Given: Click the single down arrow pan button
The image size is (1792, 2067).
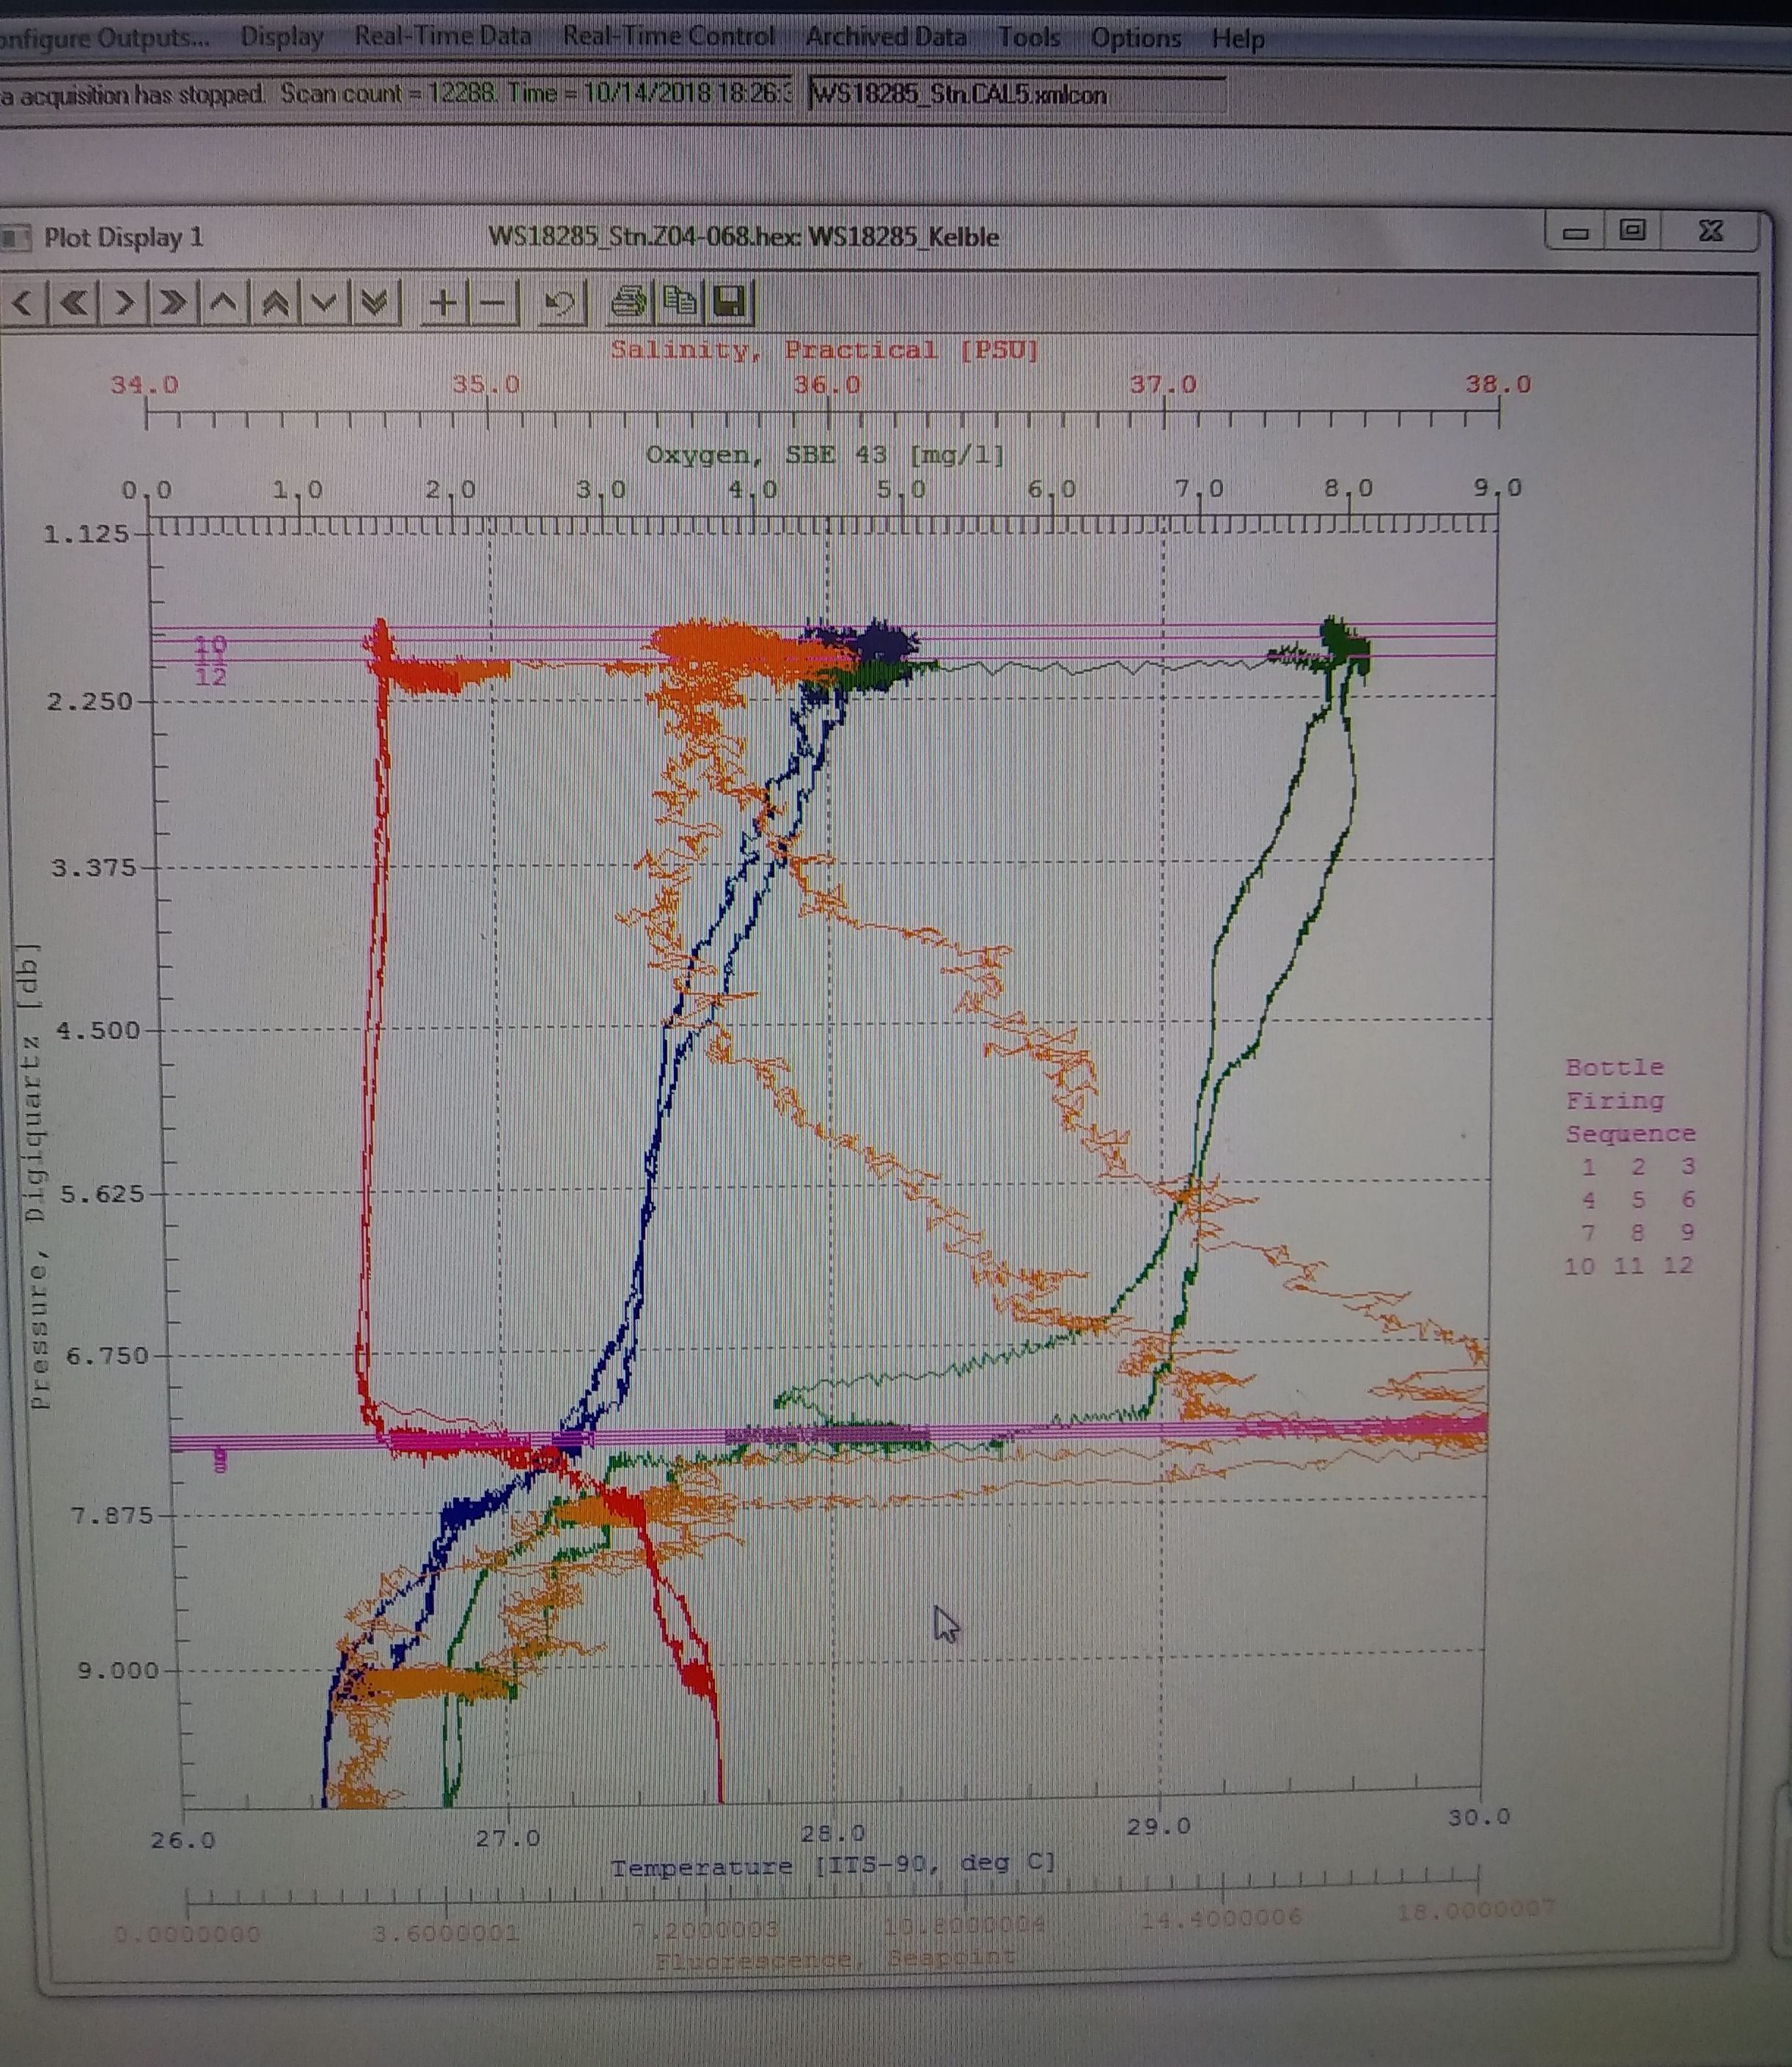Looking at the screenshot, I should click(x=324, y=302).
